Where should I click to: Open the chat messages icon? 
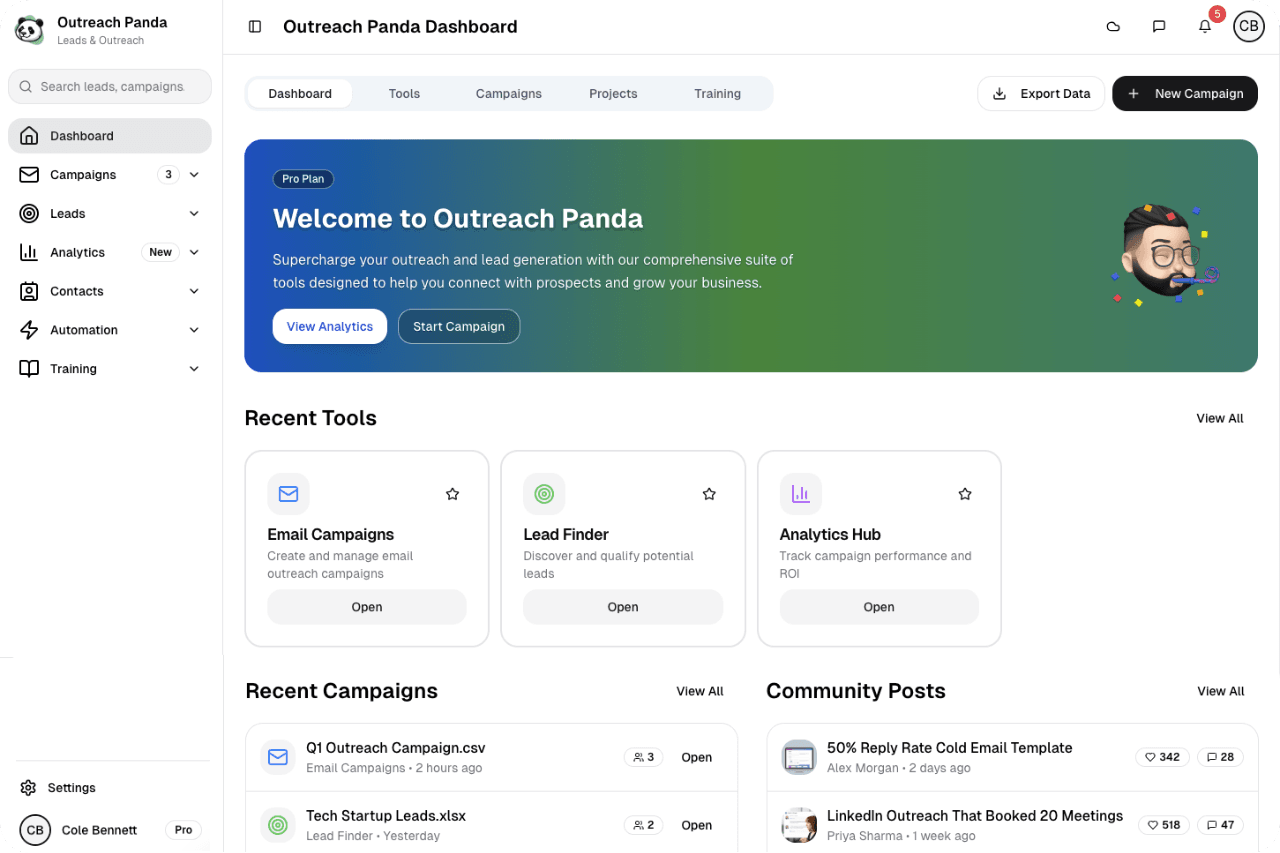point(1158,26)
